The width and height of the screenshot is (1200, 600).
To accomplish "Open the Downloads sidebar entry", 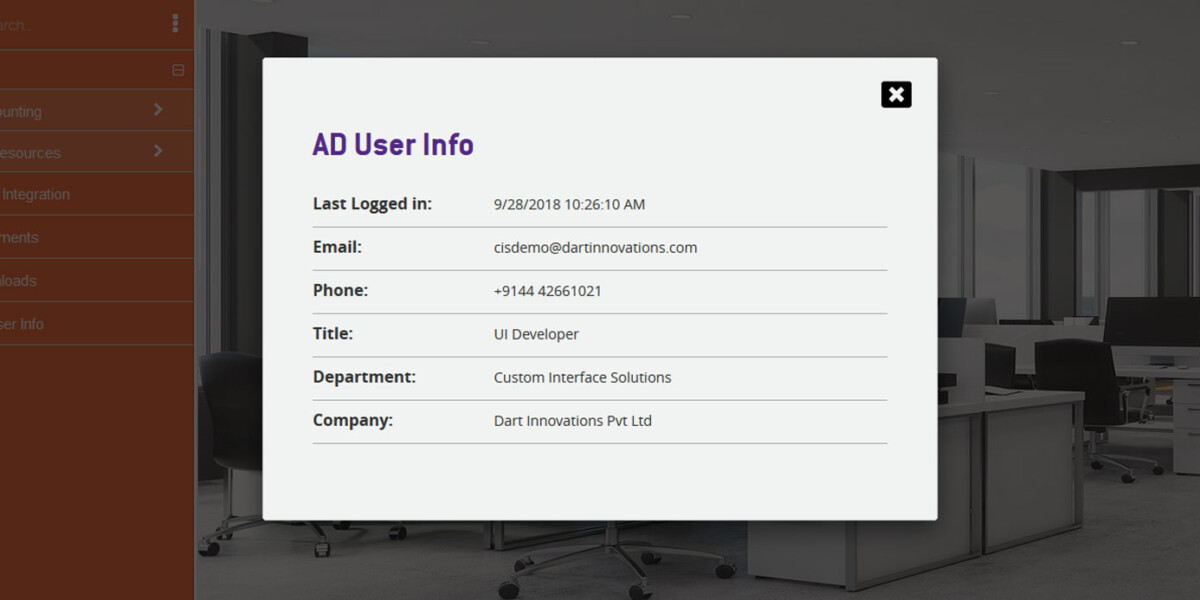I will pyautogui.click(x=40, y=281).
